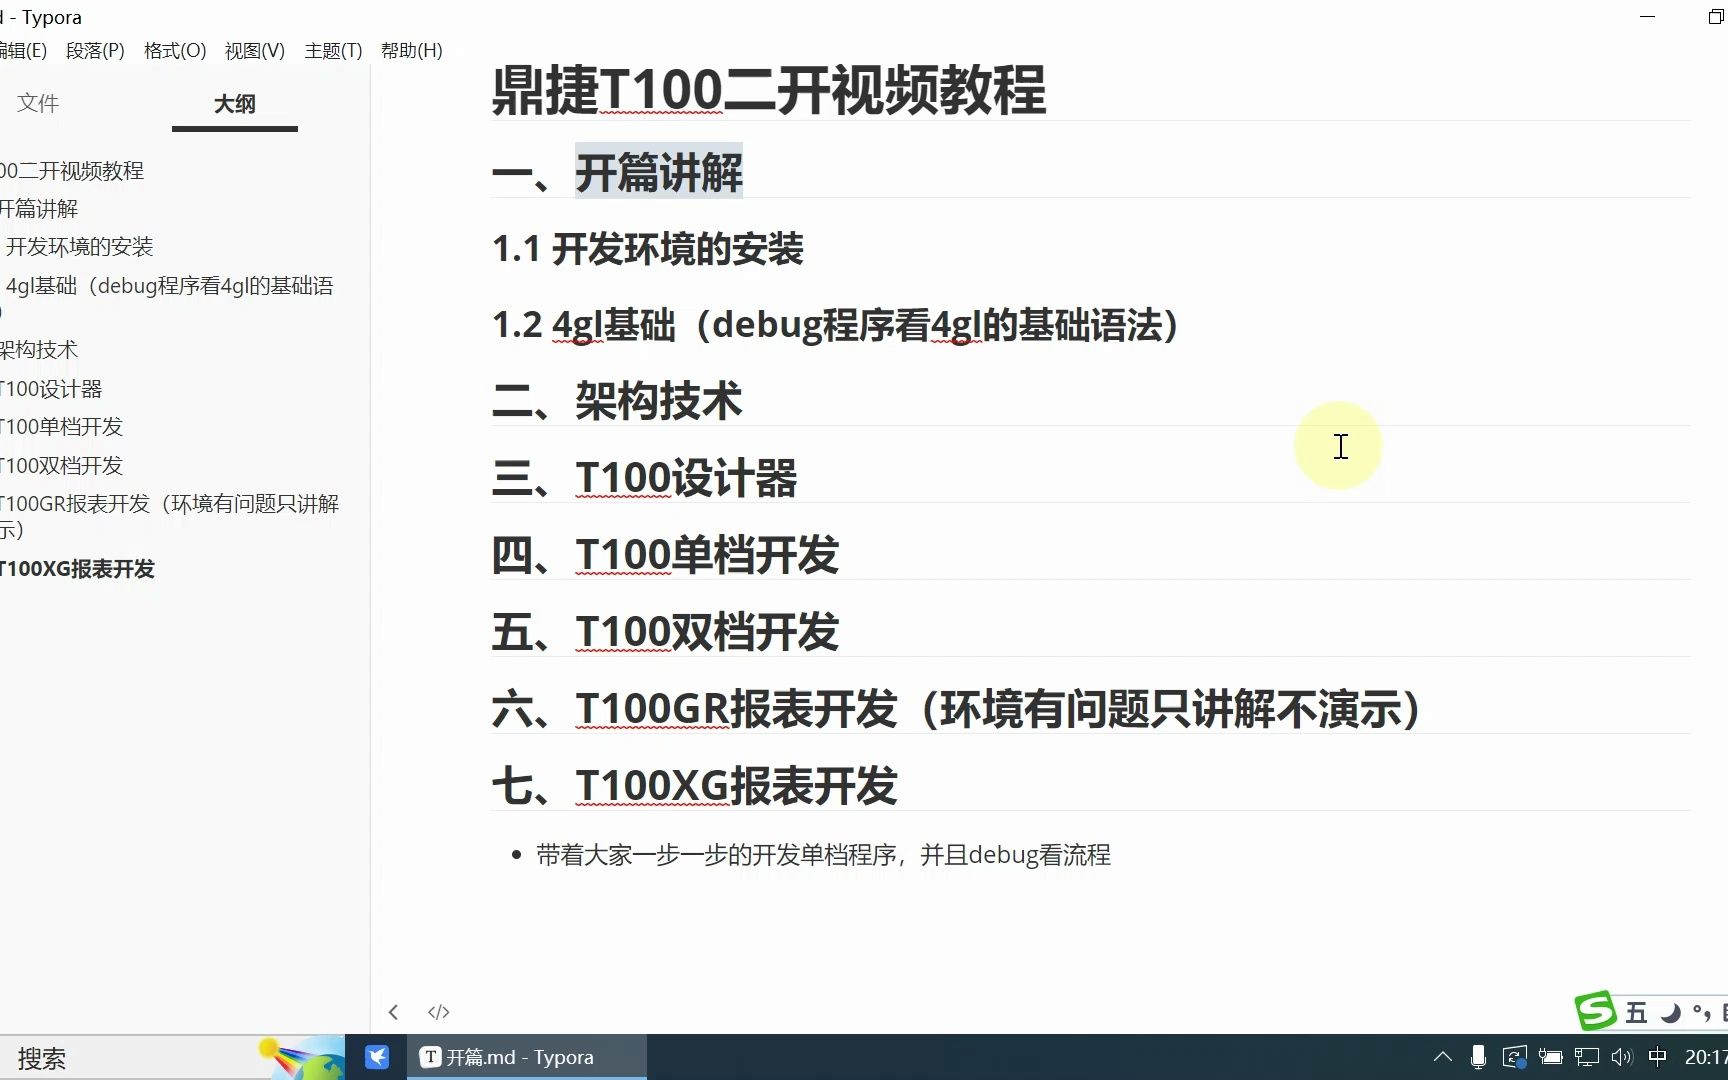The image size is (1728, 1080).
Task: Select T100GR报表开发 outline entry
Action: (170, 517)
